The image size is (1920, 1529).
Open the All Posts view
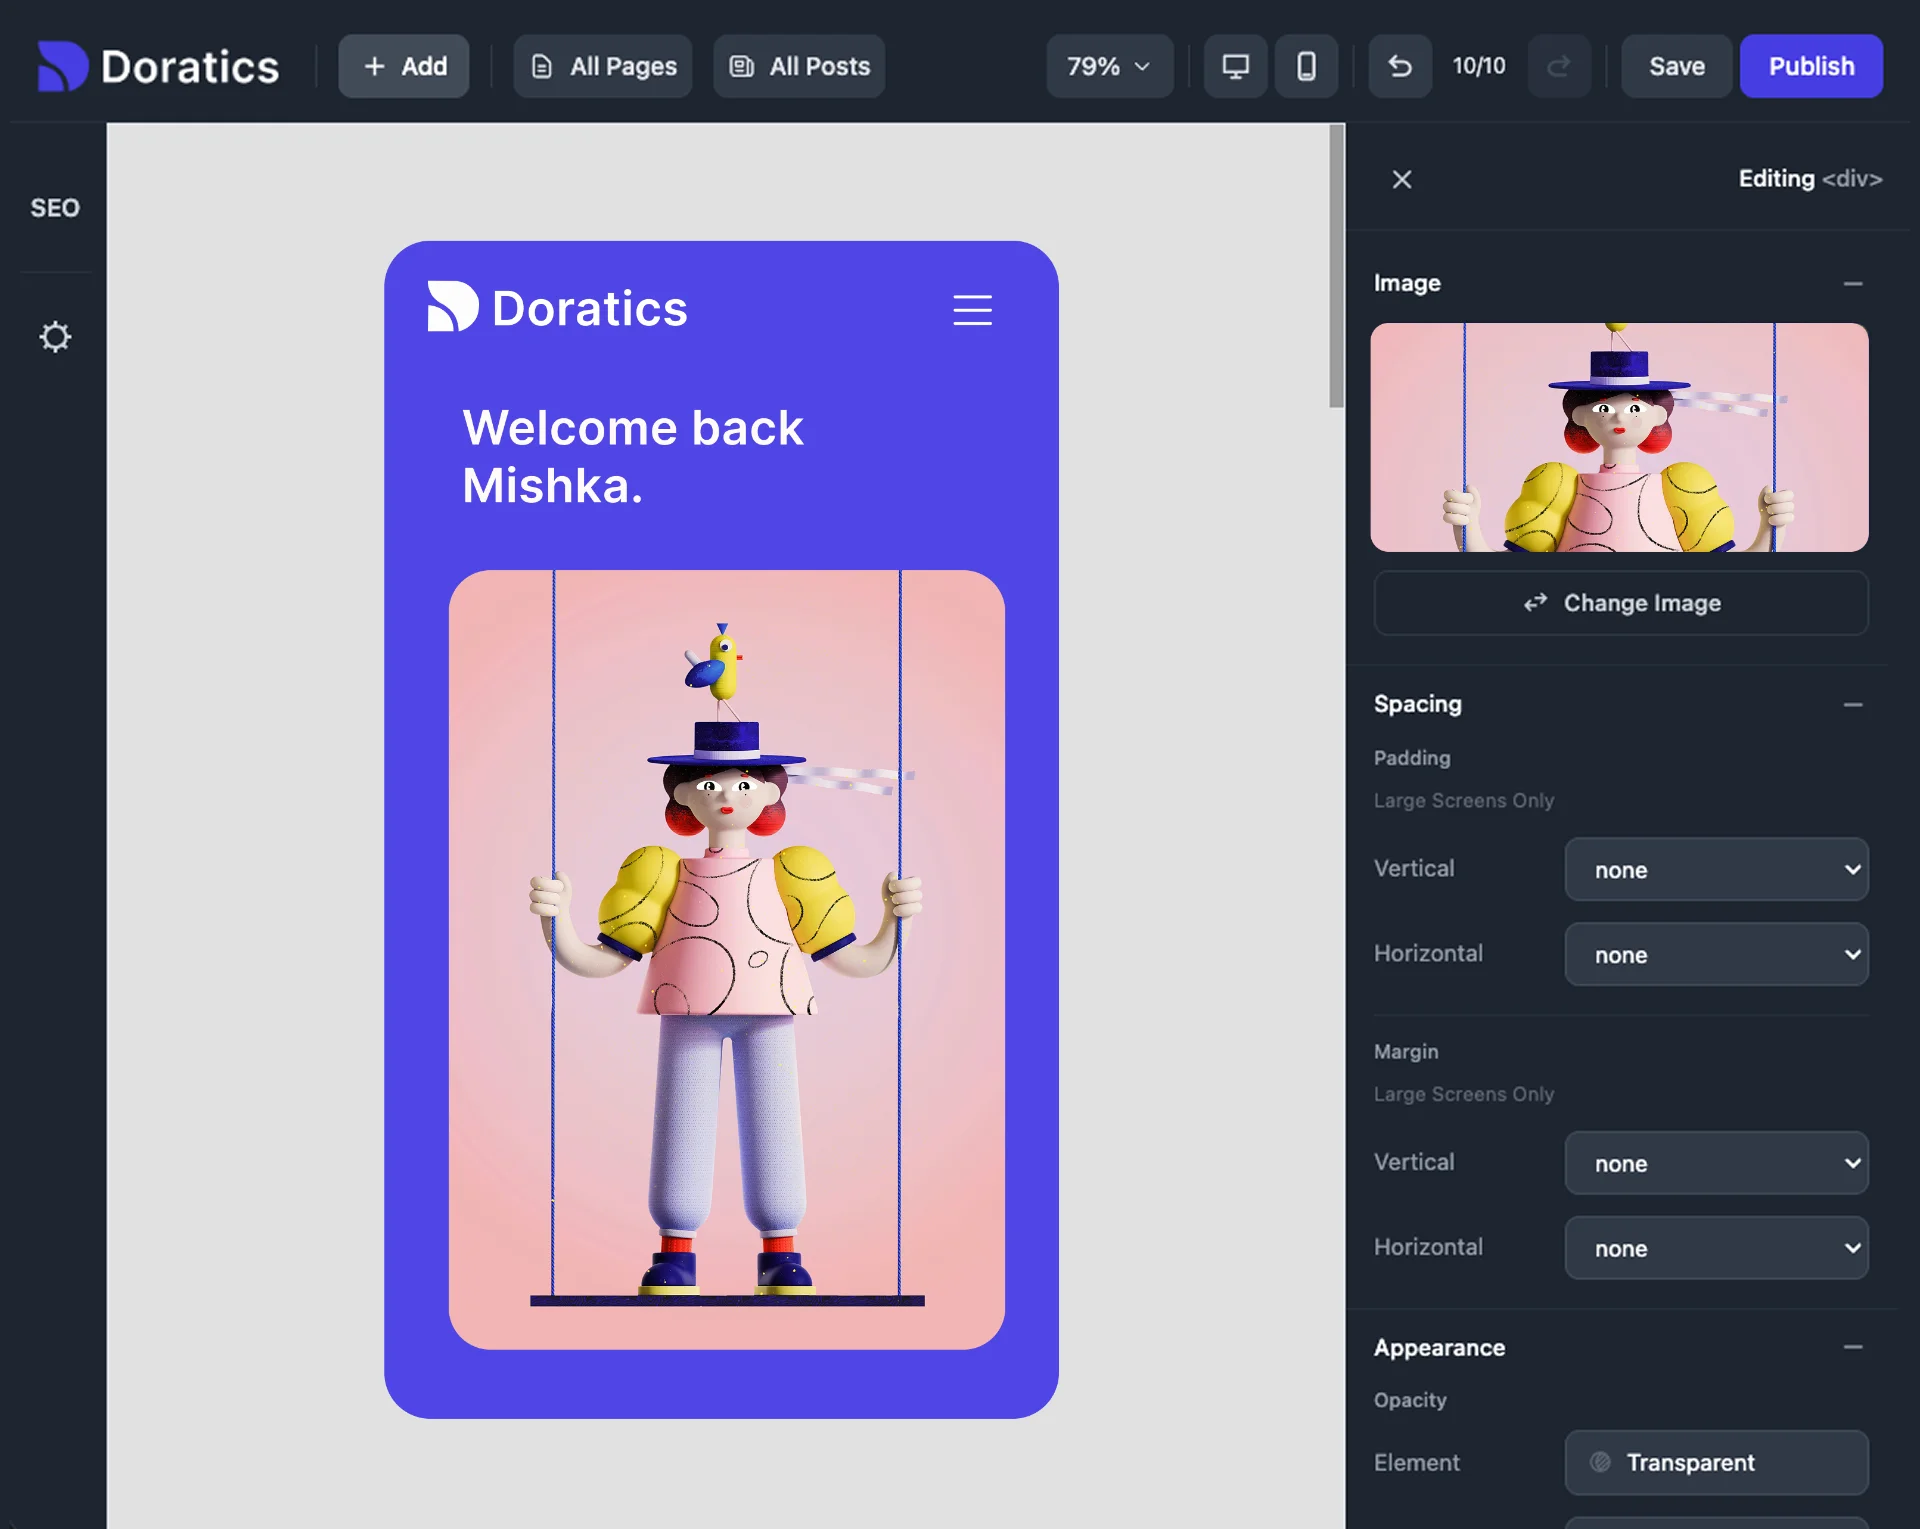pyautogui.click(x=798, y=66)
